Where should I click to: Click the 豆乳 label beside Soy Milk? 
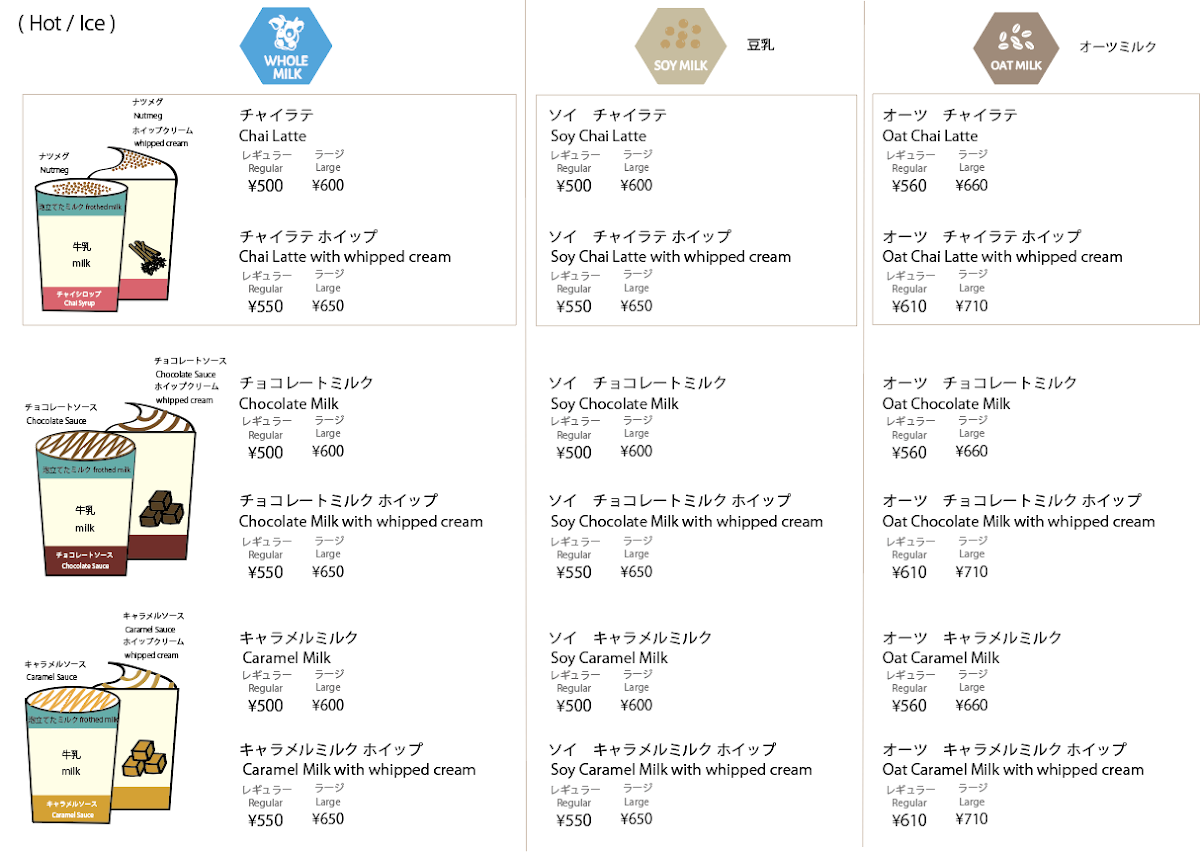[x=760, y=45]
